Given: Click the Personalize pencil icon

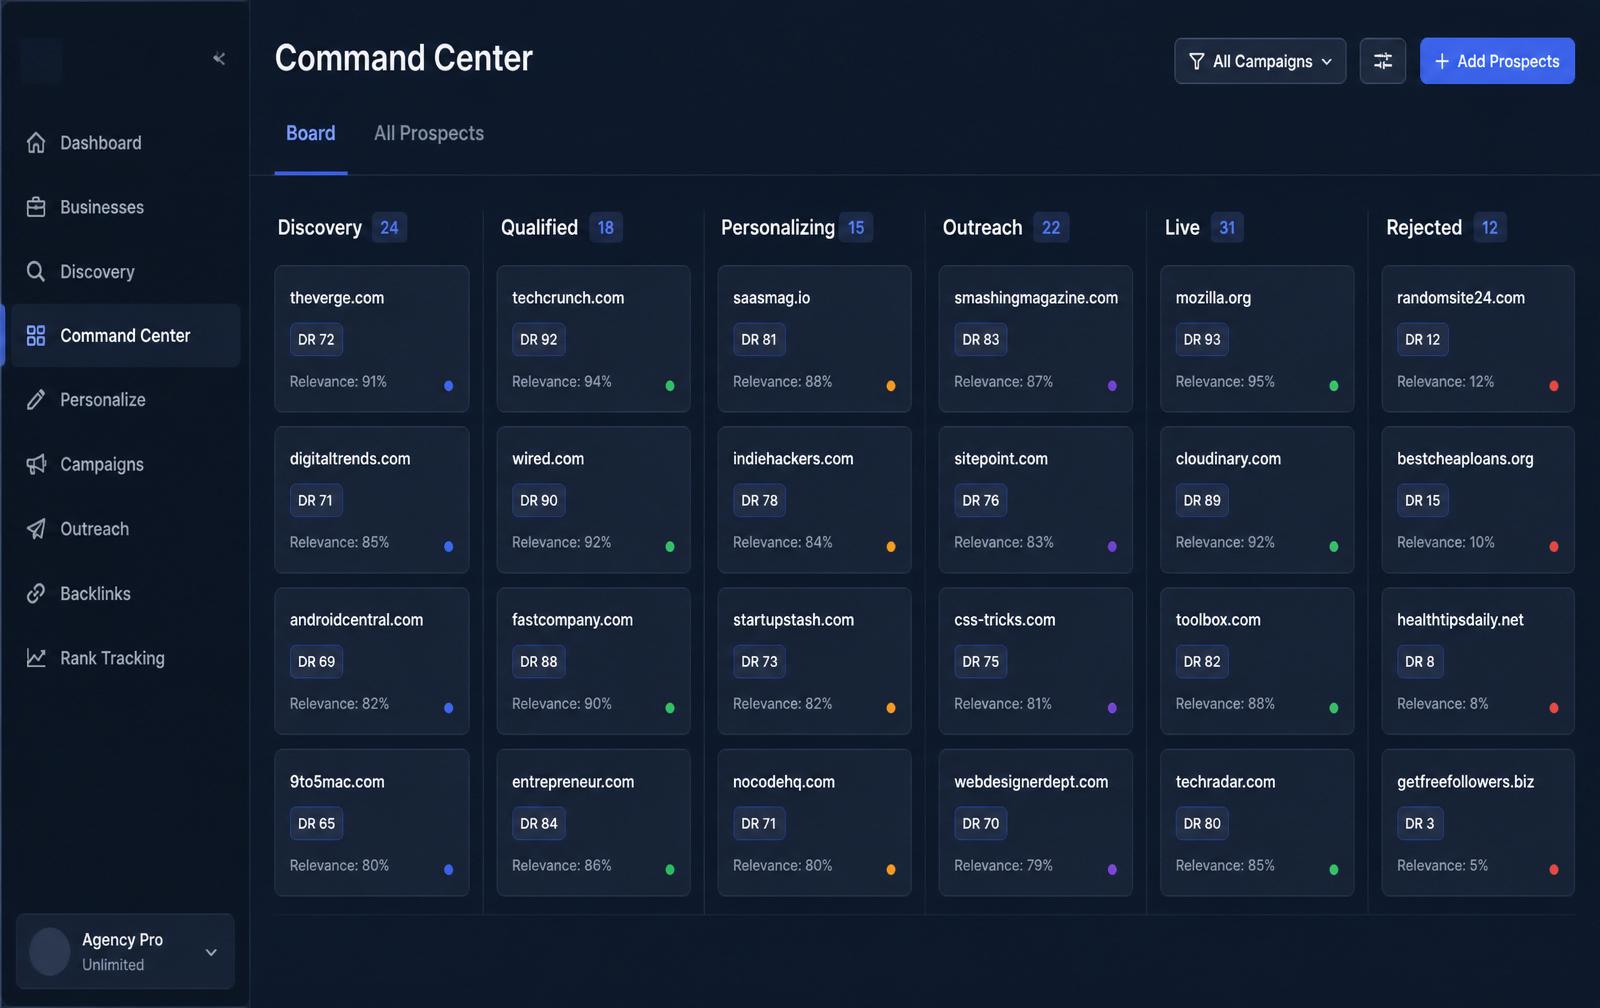Looking at the screenshot, I should (x=36, y=400).
